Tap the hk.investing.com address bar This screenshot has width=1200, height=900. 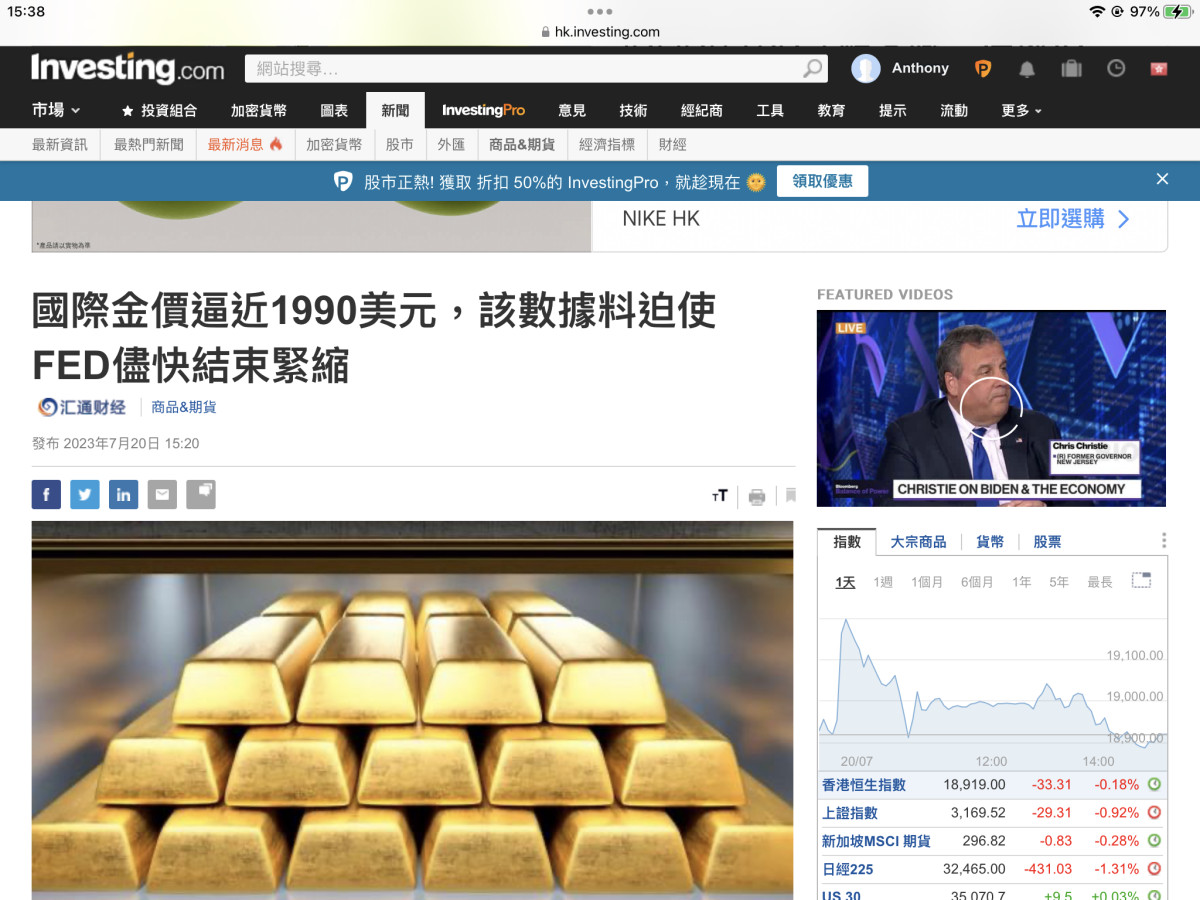[x=600, y=32]
